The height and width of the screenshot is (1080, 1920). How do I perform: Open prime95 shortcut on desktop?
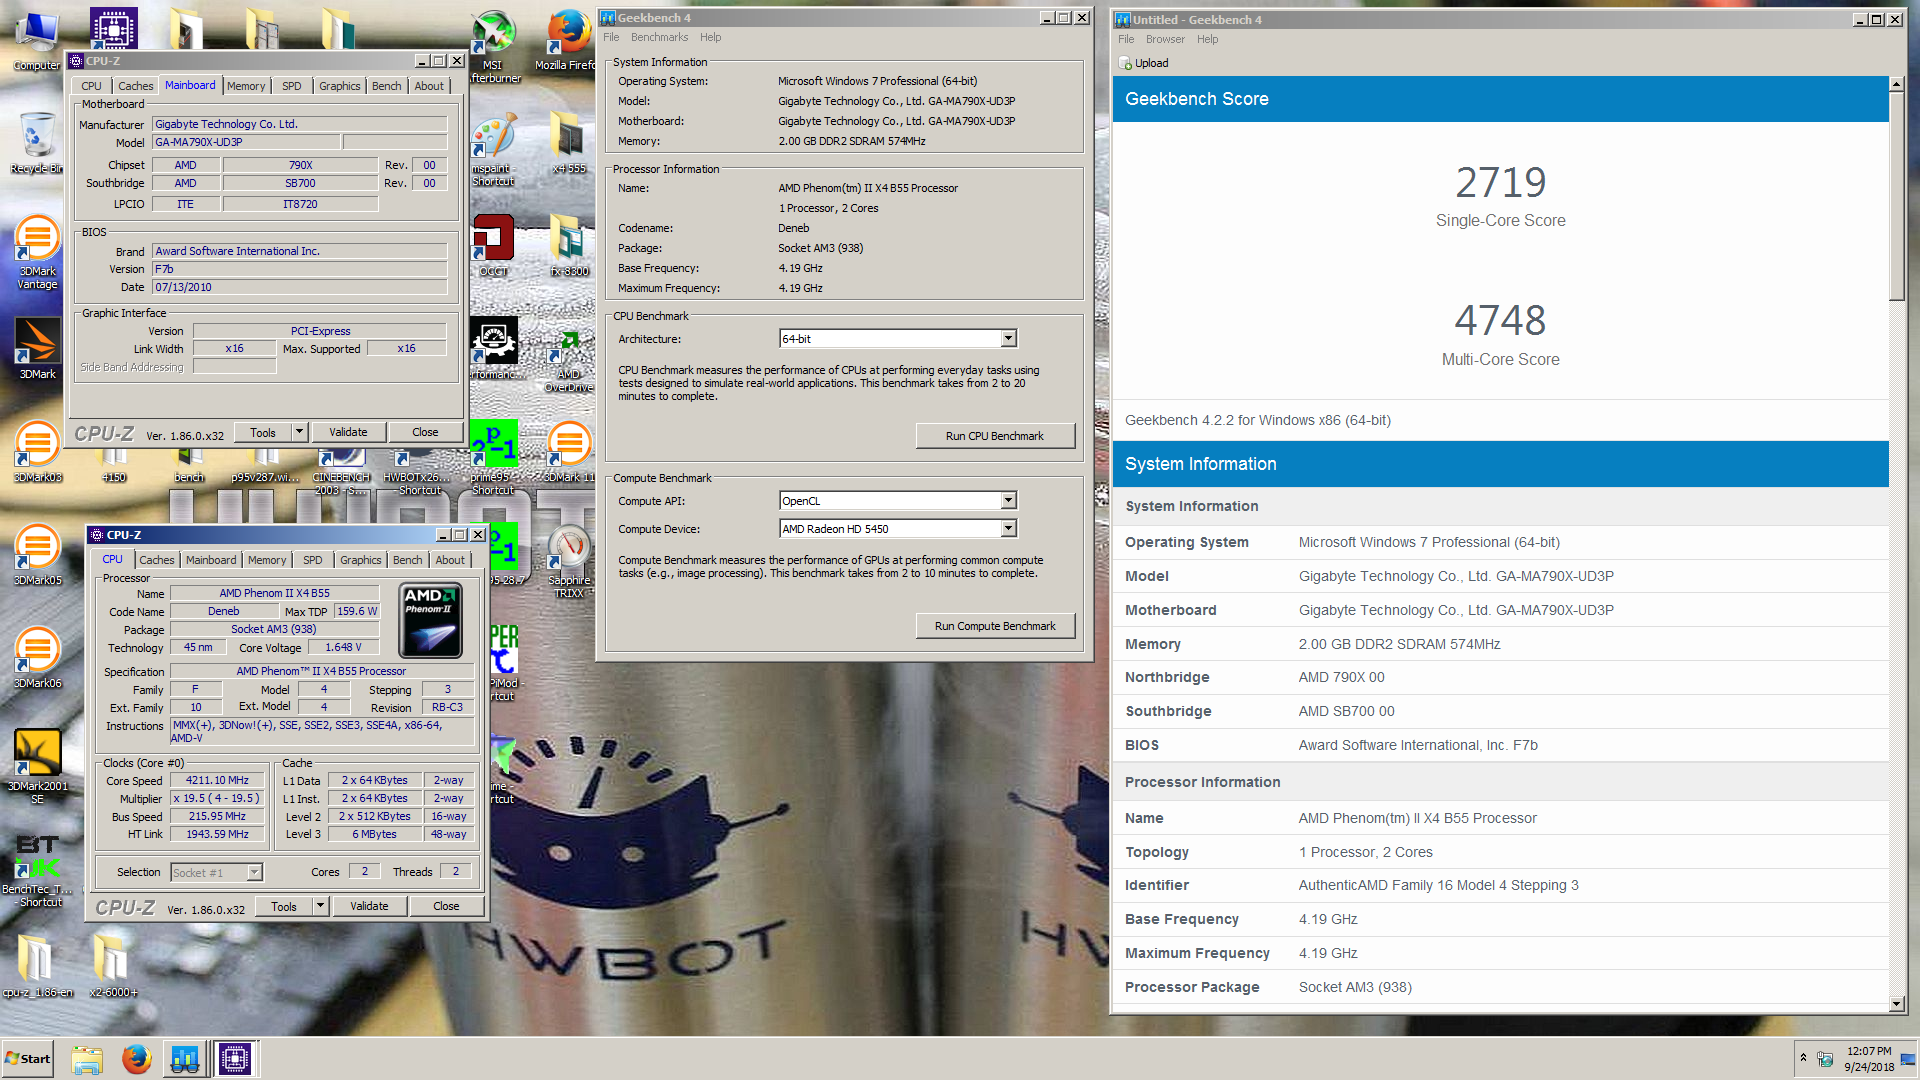(x=493, y=458)
